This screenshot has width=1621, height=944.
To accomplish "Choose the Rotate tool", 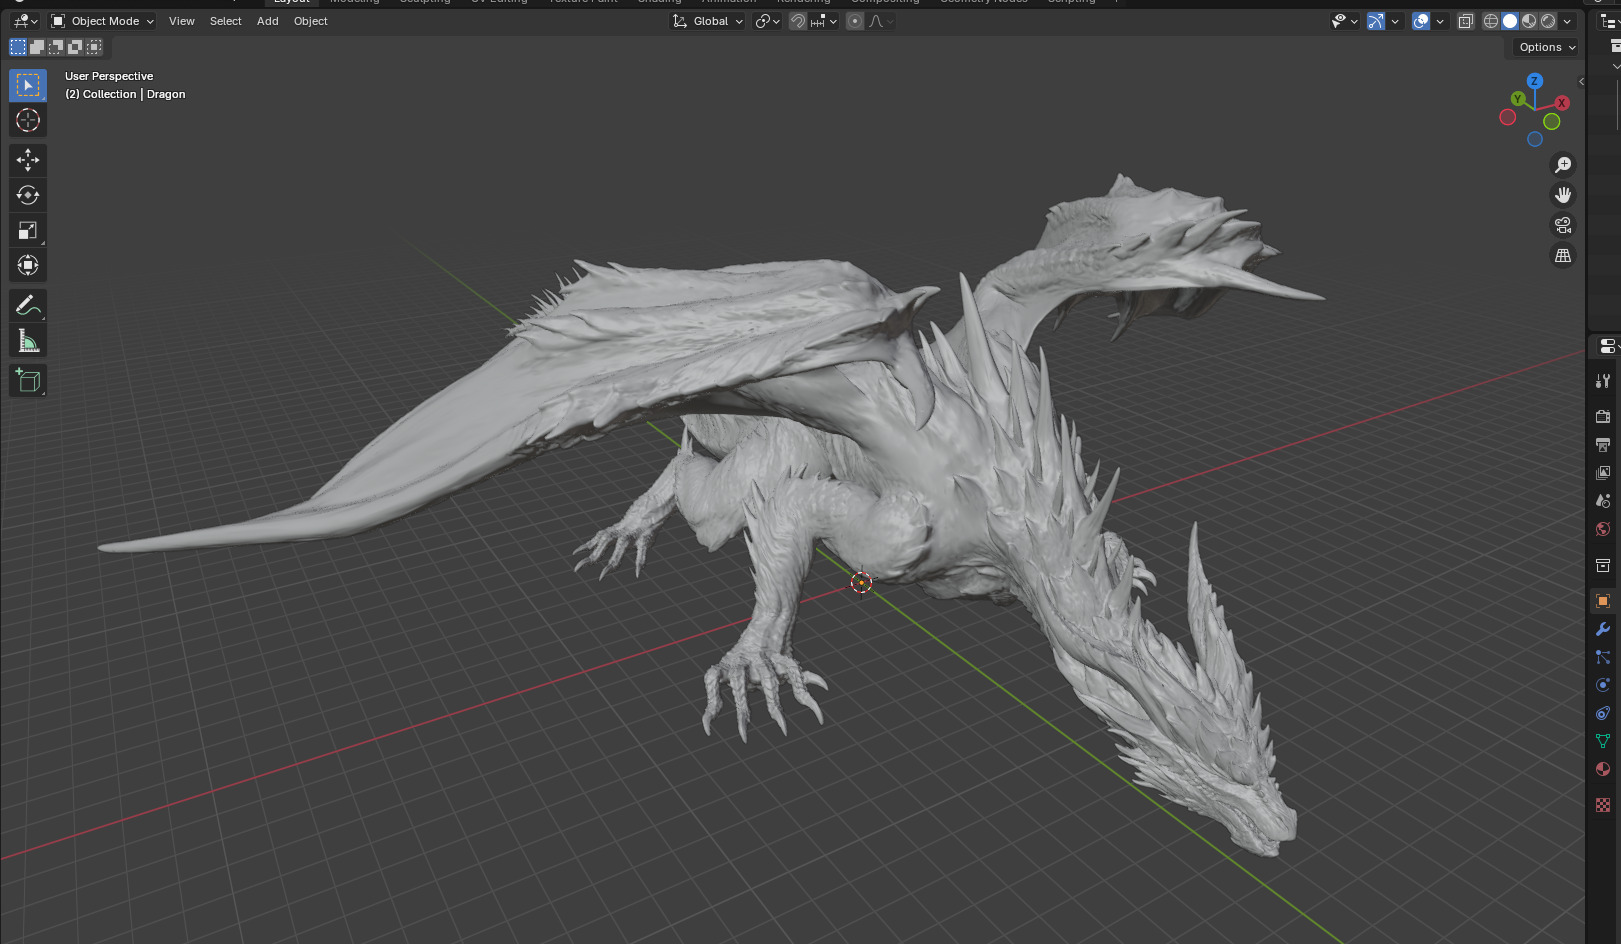I will click(x=28, y=195).
